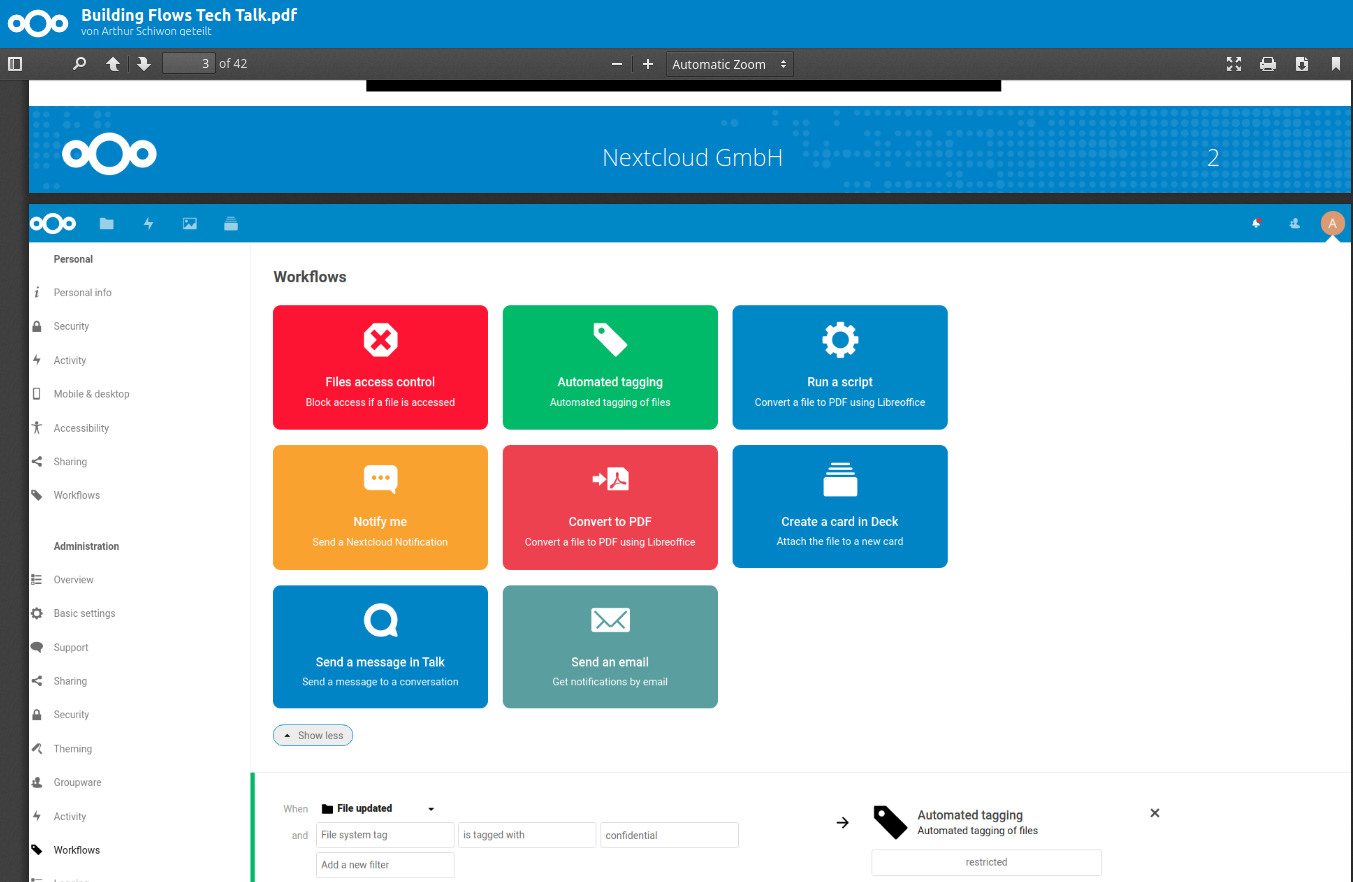Open Theming settings
This screenshot has width=1353, height=882.
(73, 749)
